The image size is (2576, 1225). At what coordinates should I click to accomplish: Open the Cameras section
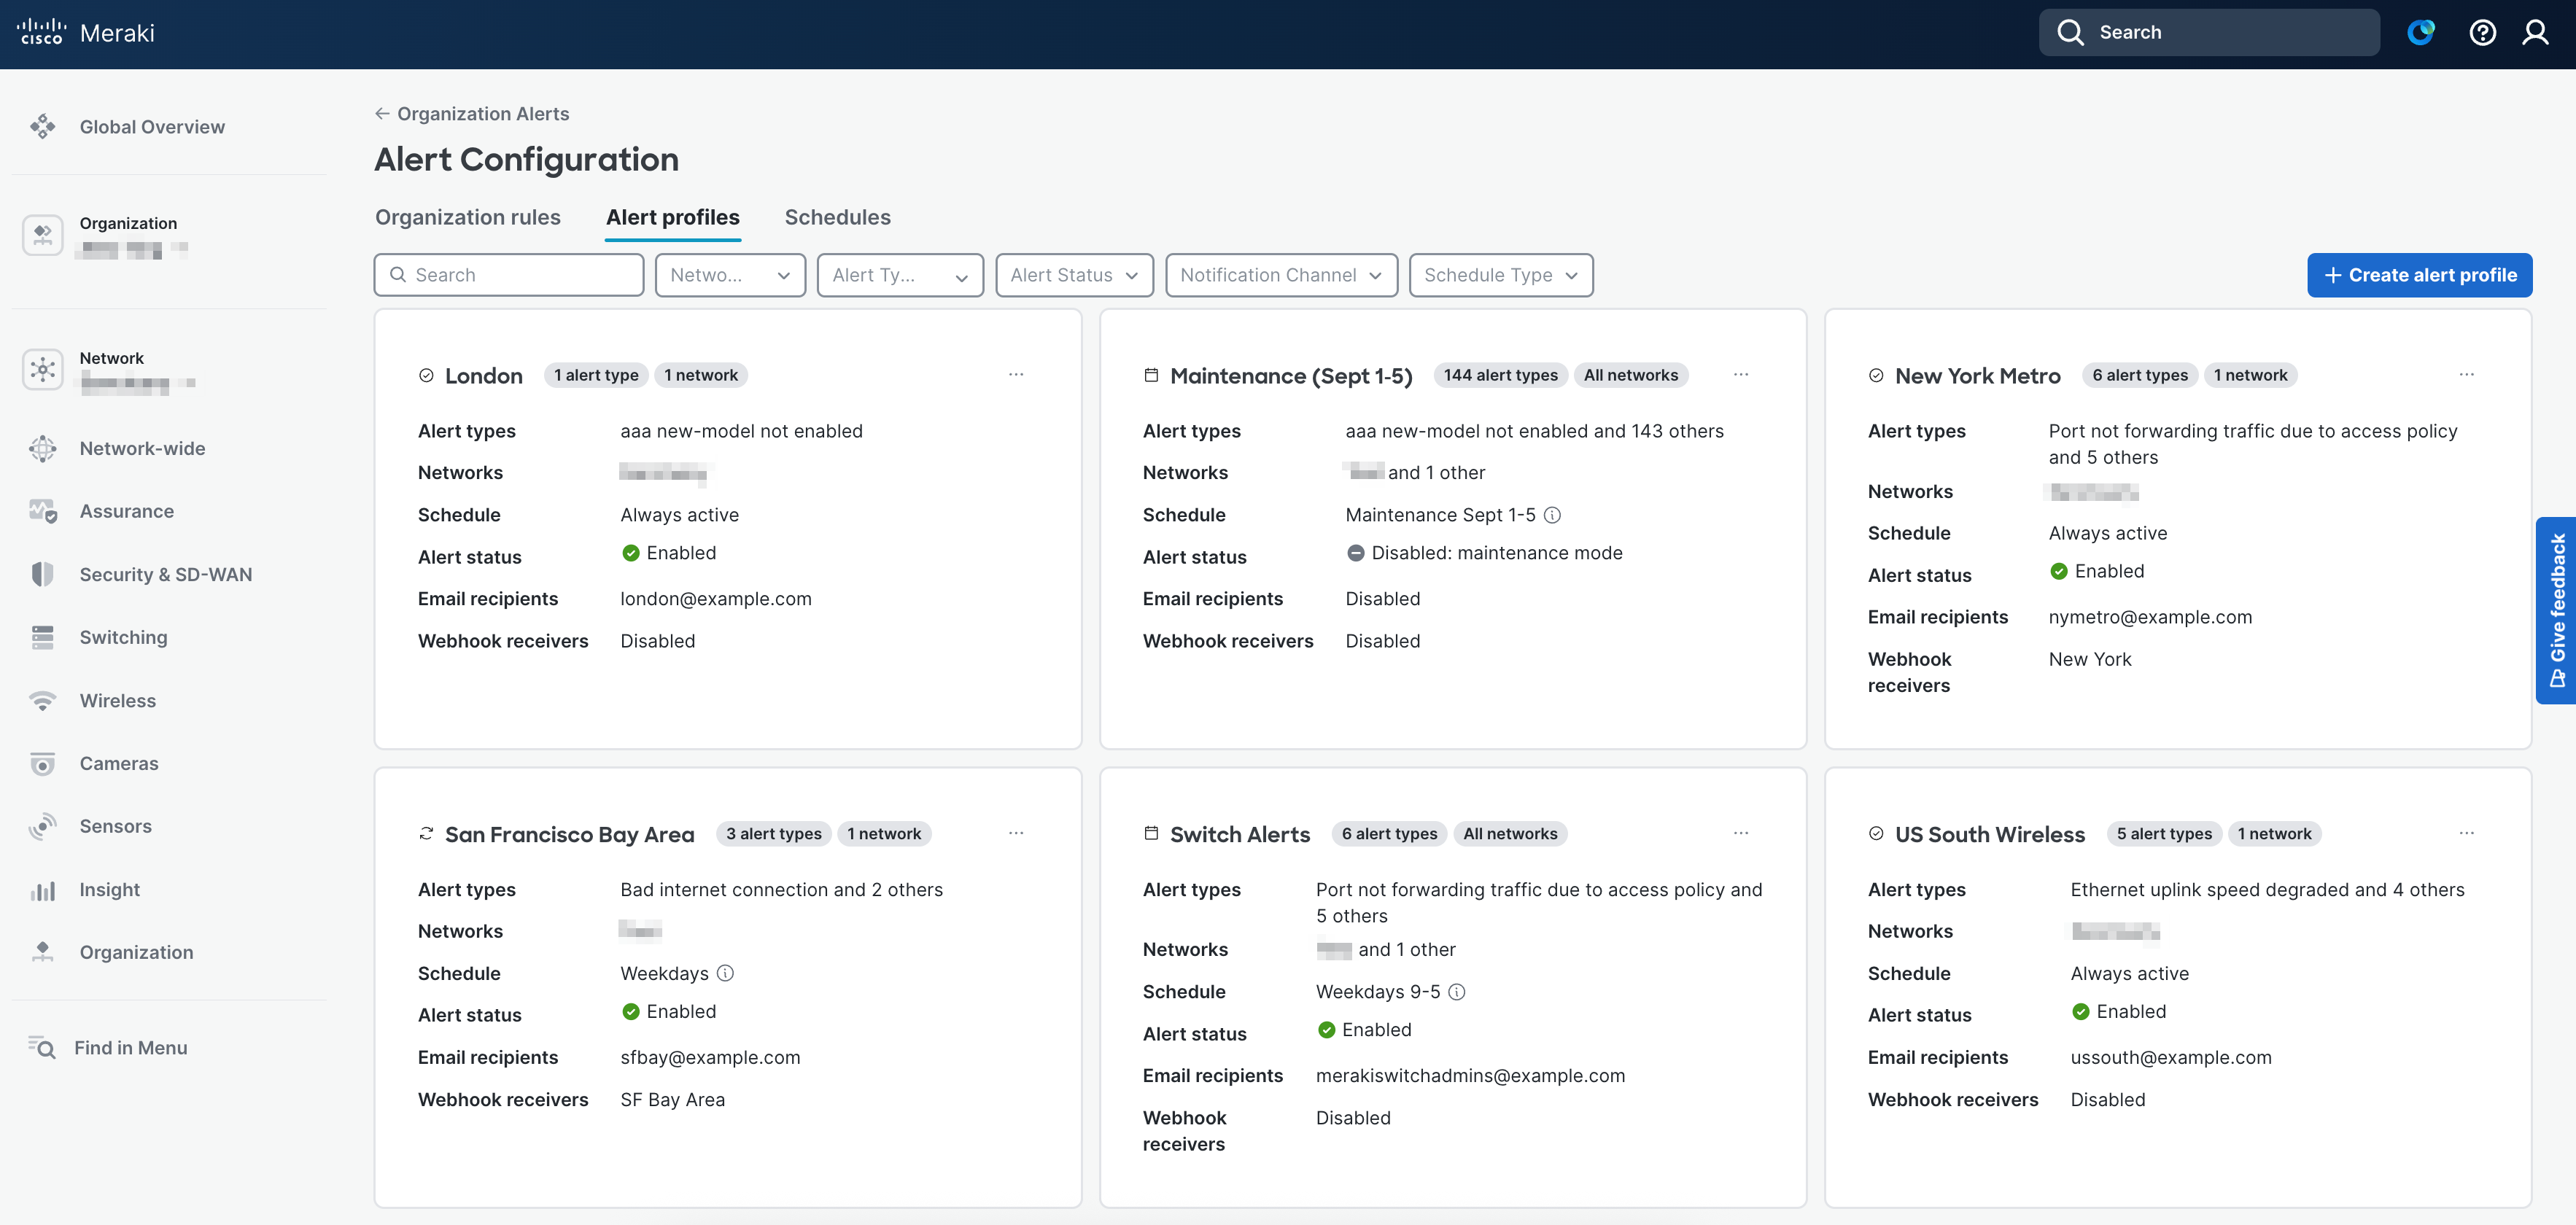[119, 763]
